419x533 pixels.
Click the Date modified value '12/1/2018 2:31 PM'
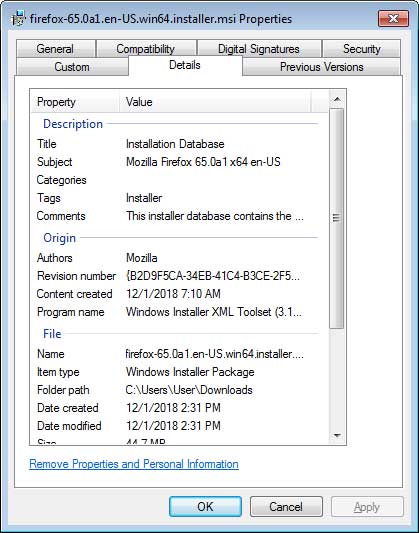pos(173,426)
